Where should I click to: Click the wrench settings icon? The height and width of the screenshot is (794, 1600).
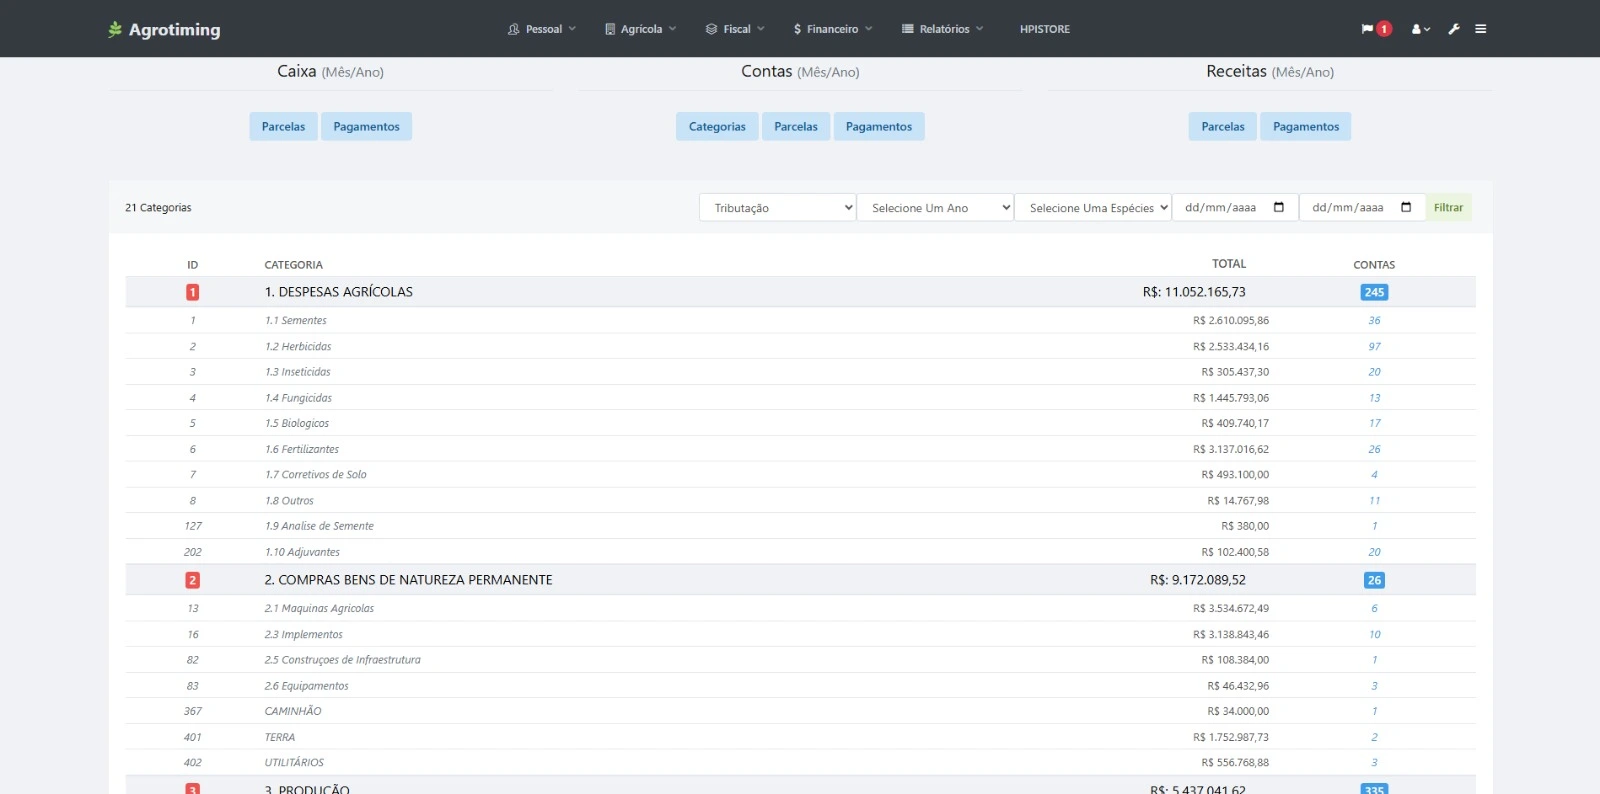pyautogui.click(x=1454, y=29)
